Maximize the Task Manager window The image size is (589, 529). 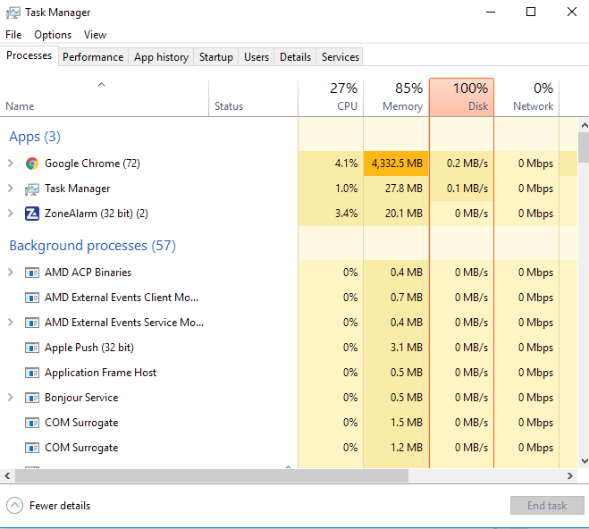click(531, 12)
